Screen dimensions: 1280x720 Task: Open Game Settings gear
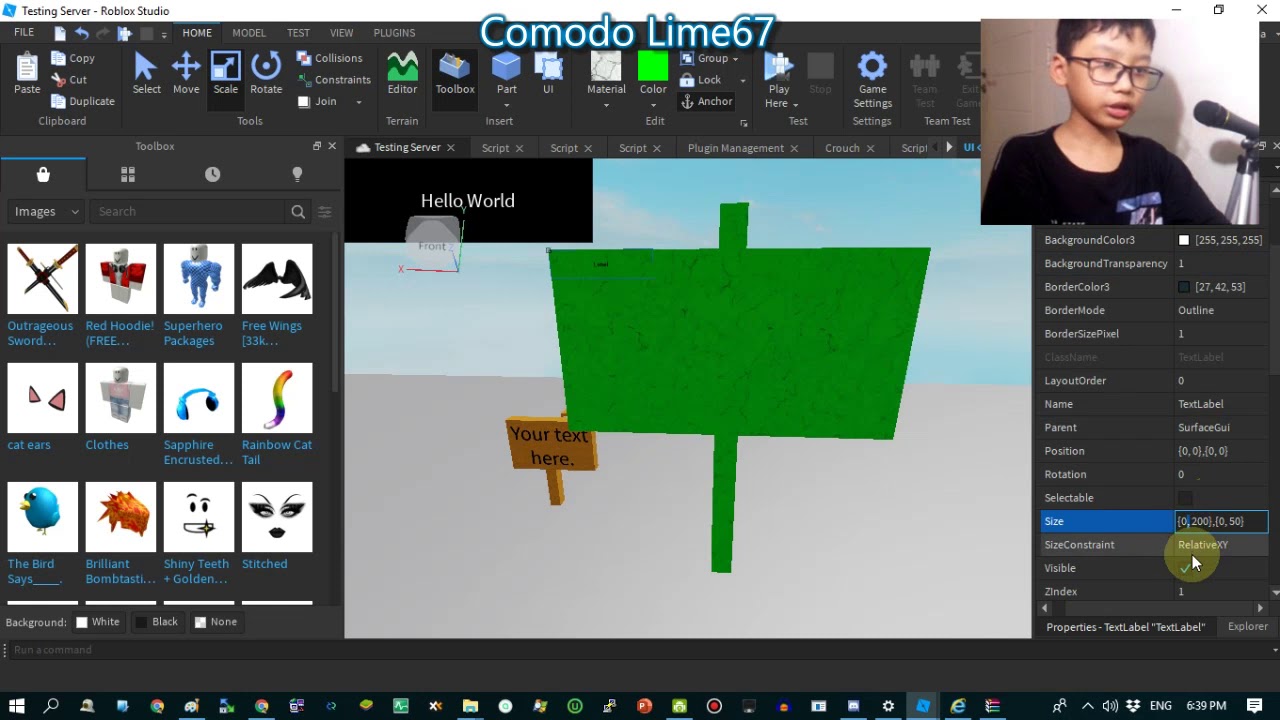click(872, 67)
